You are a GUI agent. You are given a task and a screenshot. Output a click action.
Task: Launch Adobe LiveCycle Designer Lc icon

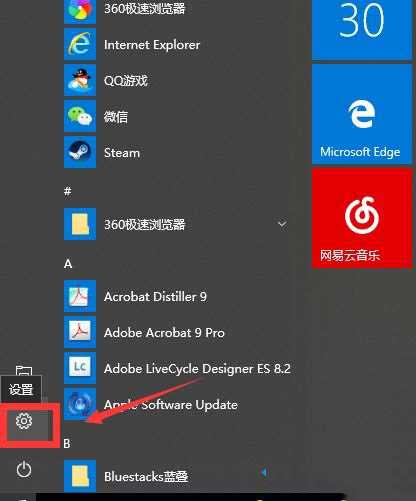pos(80,368)
